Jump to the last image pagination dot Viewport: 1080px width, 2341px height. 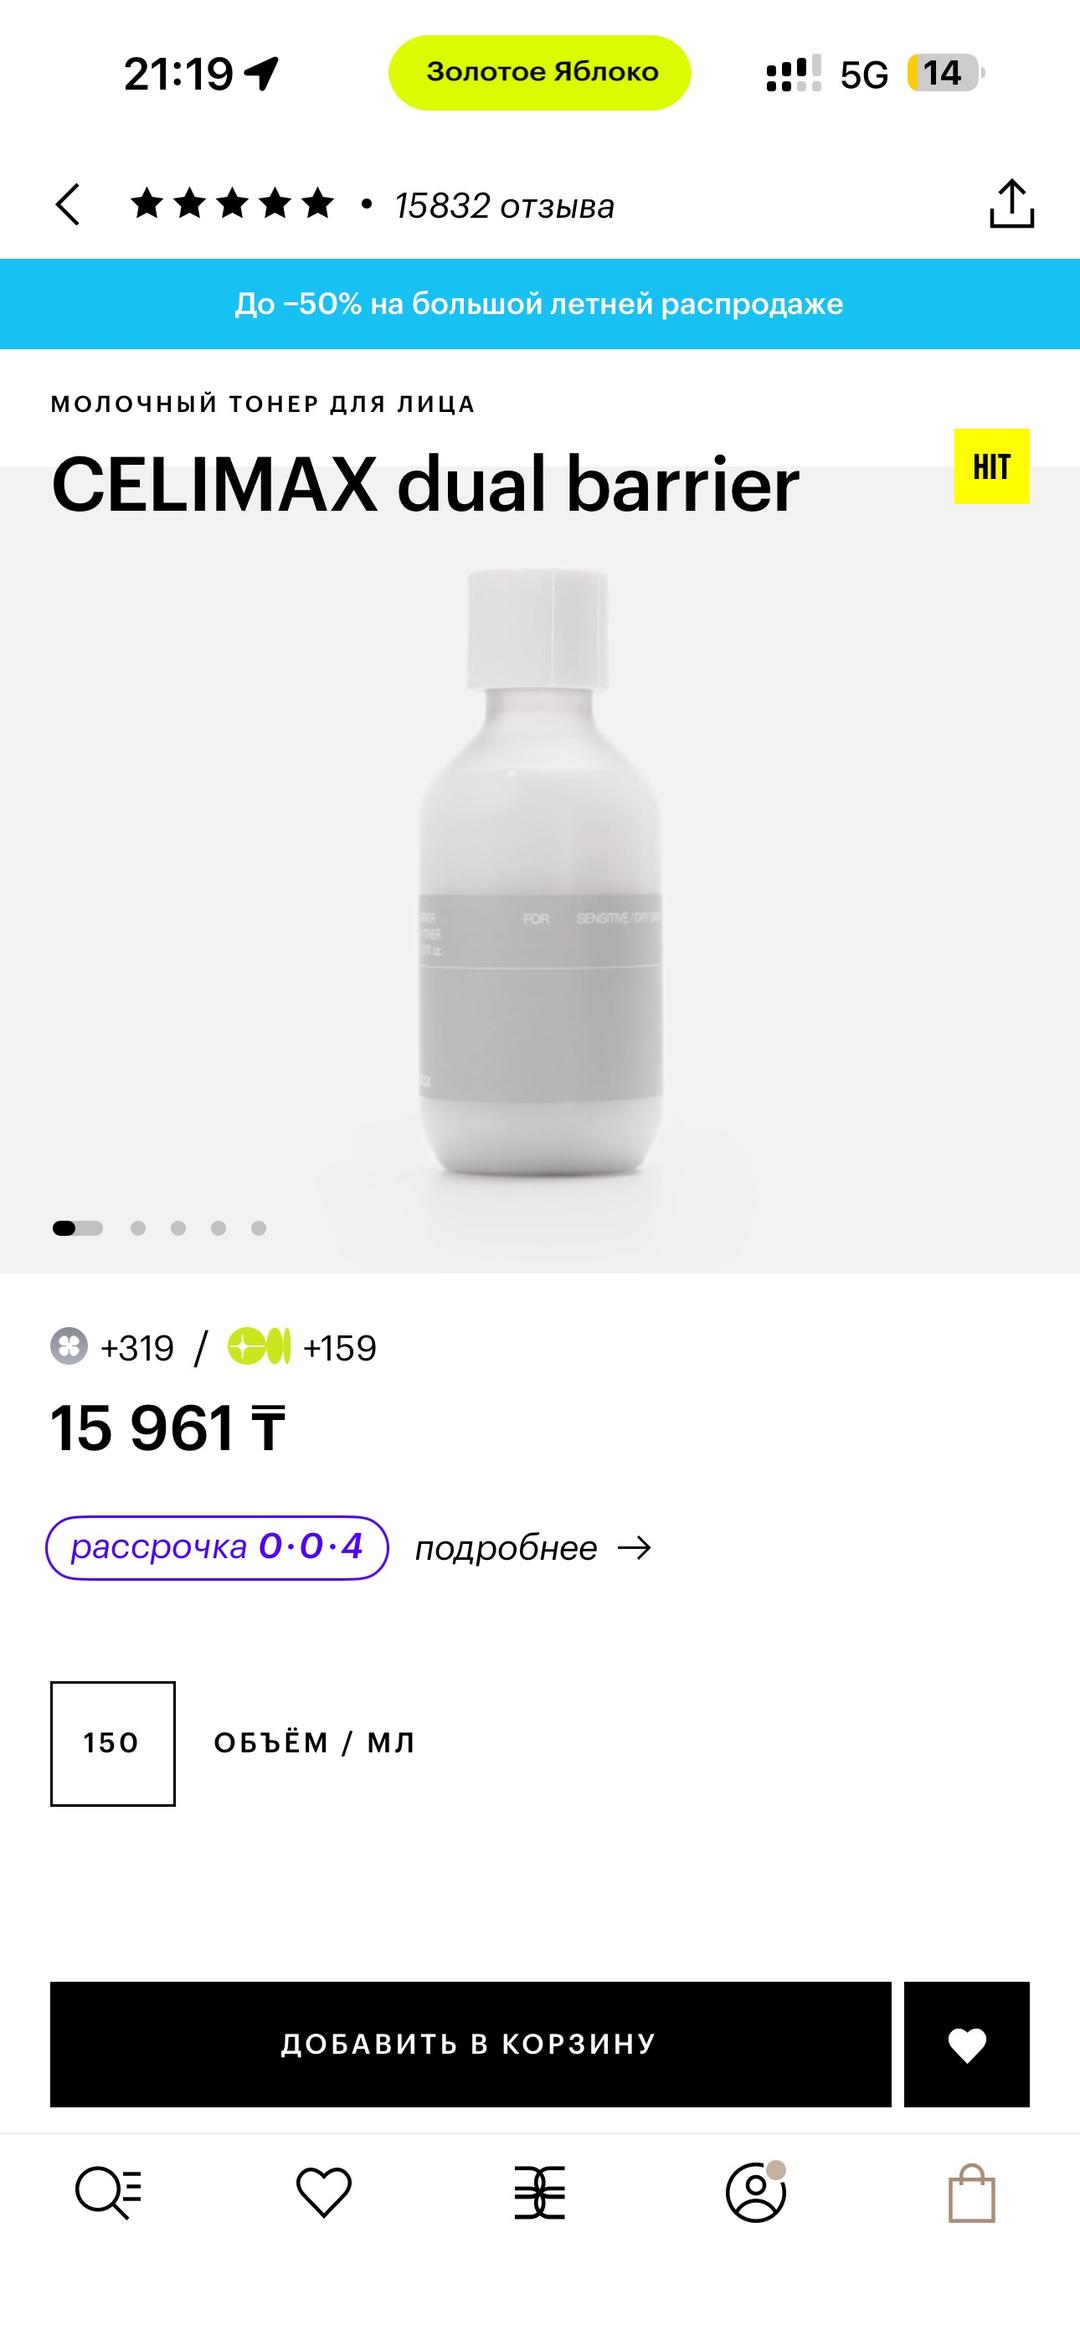pyautogui.click(x=259, y=1228)
